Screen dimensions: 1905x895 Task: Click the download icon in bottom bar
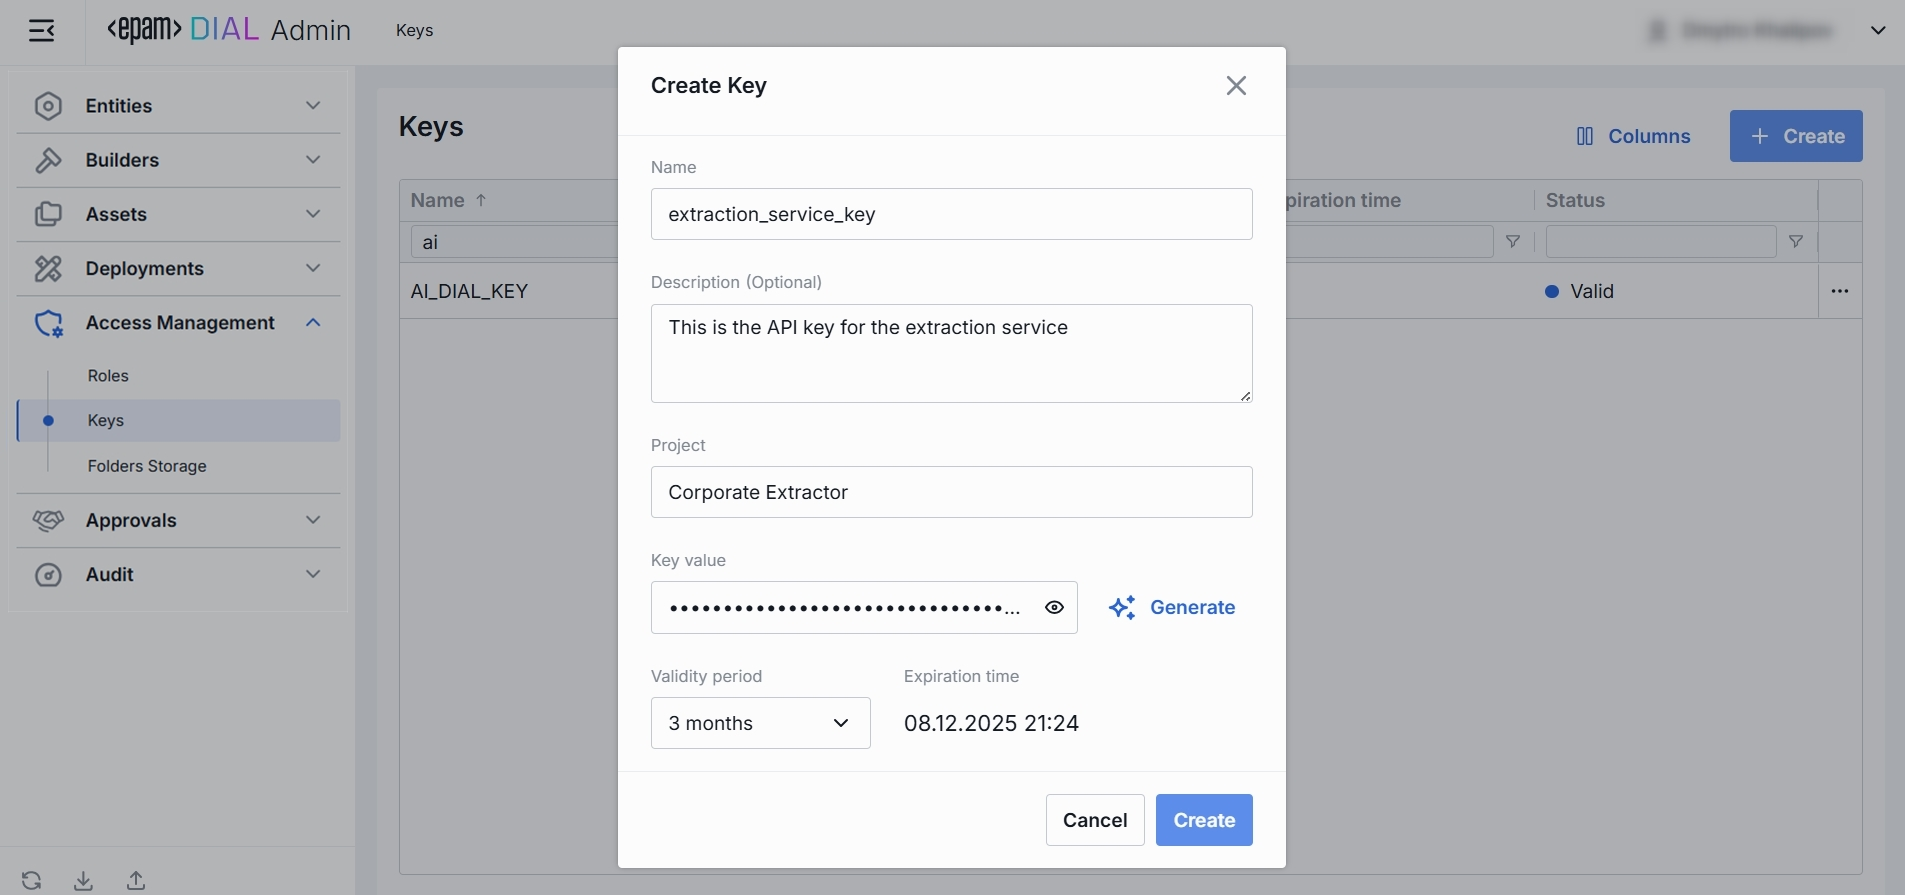pyautogui.click(x=84, y=880)
